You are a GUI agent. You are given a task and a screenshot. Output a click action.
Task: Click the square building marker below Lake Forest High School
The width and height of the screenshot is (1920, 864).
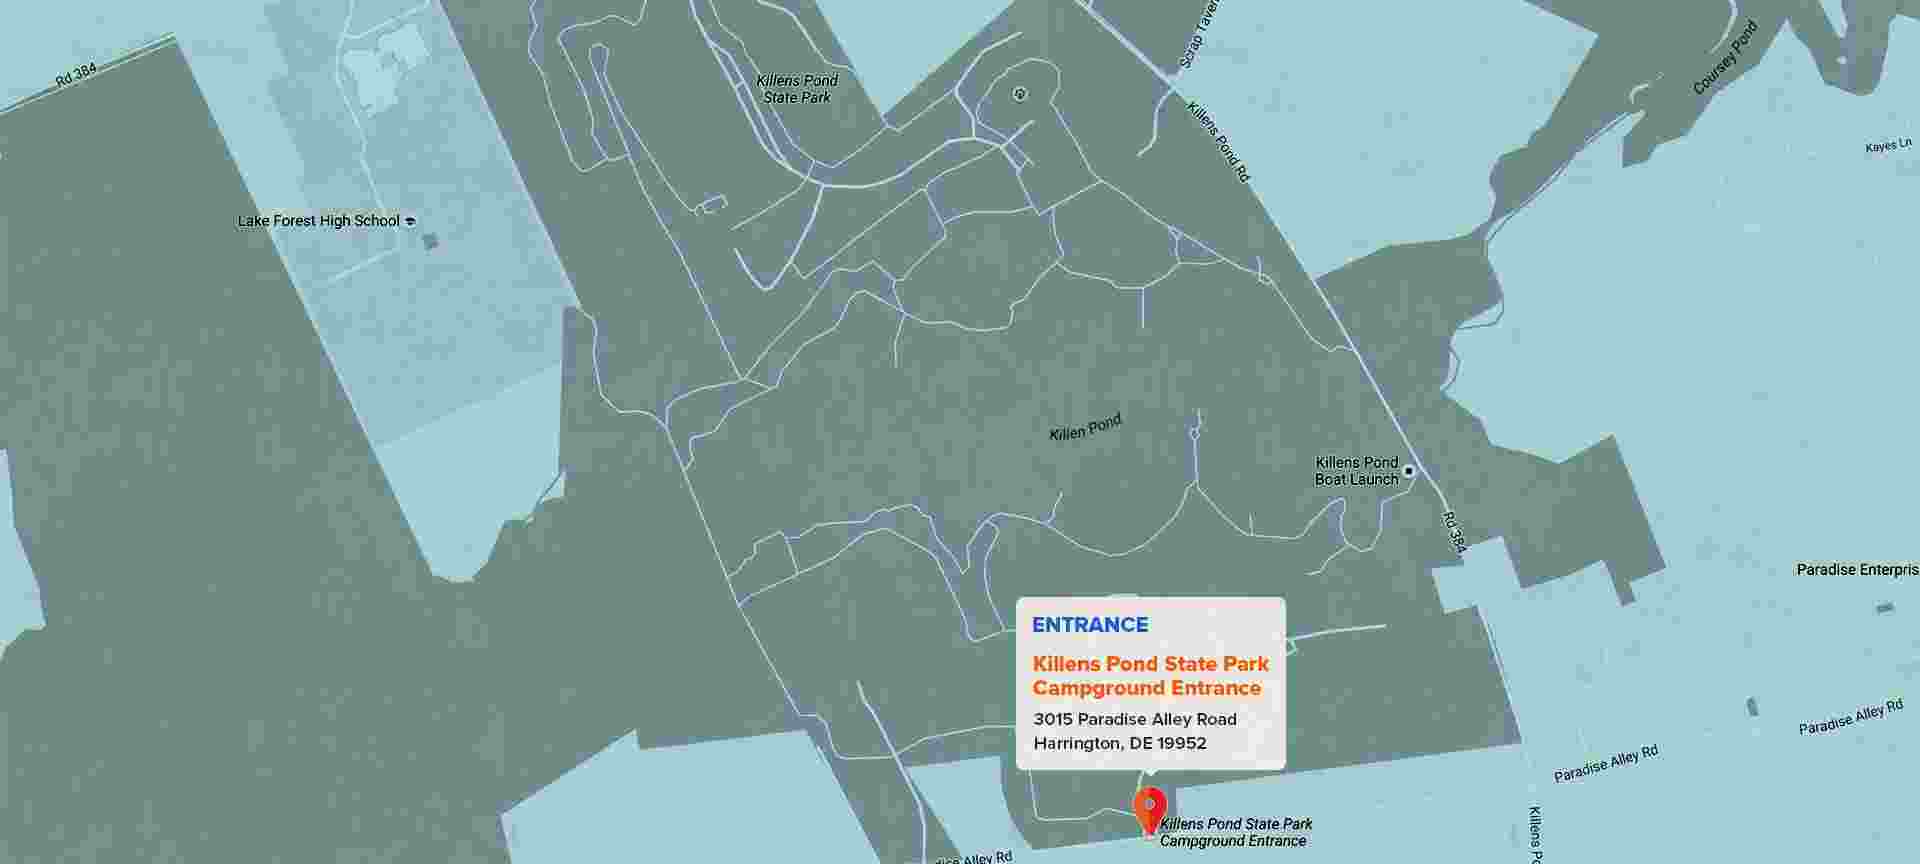click(x=430, y=241)
